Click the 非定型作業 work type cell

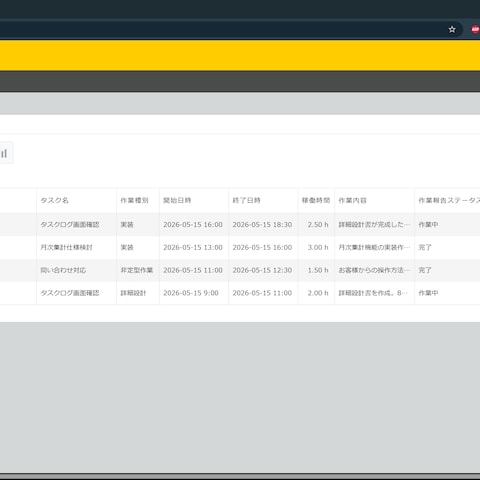[137, 270]
